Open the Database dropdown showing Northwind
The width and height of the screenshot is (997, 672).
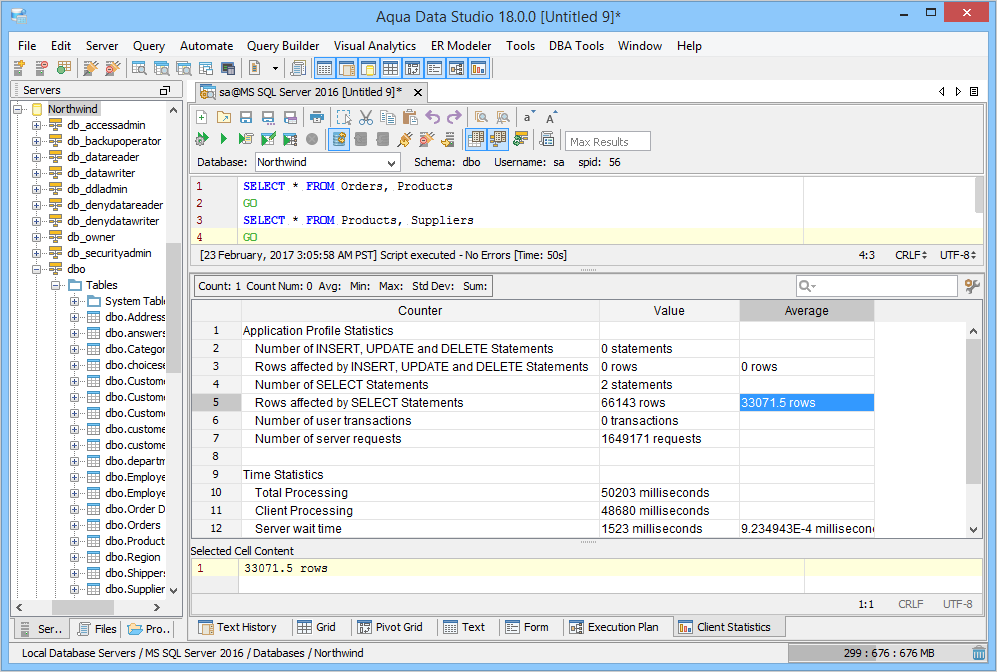pyautogui.click(x=326, y=162)
